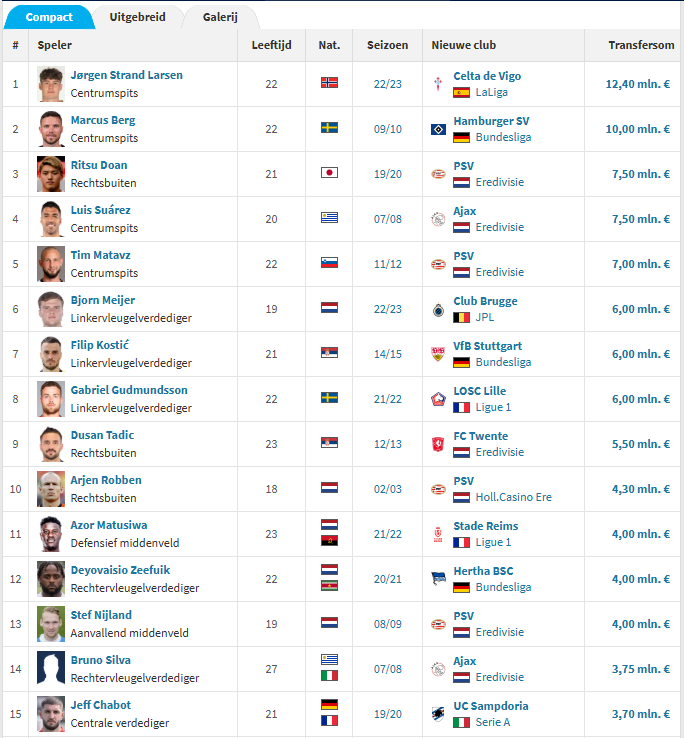Click the Club Brugge crest icon

(x=438, y=309)
